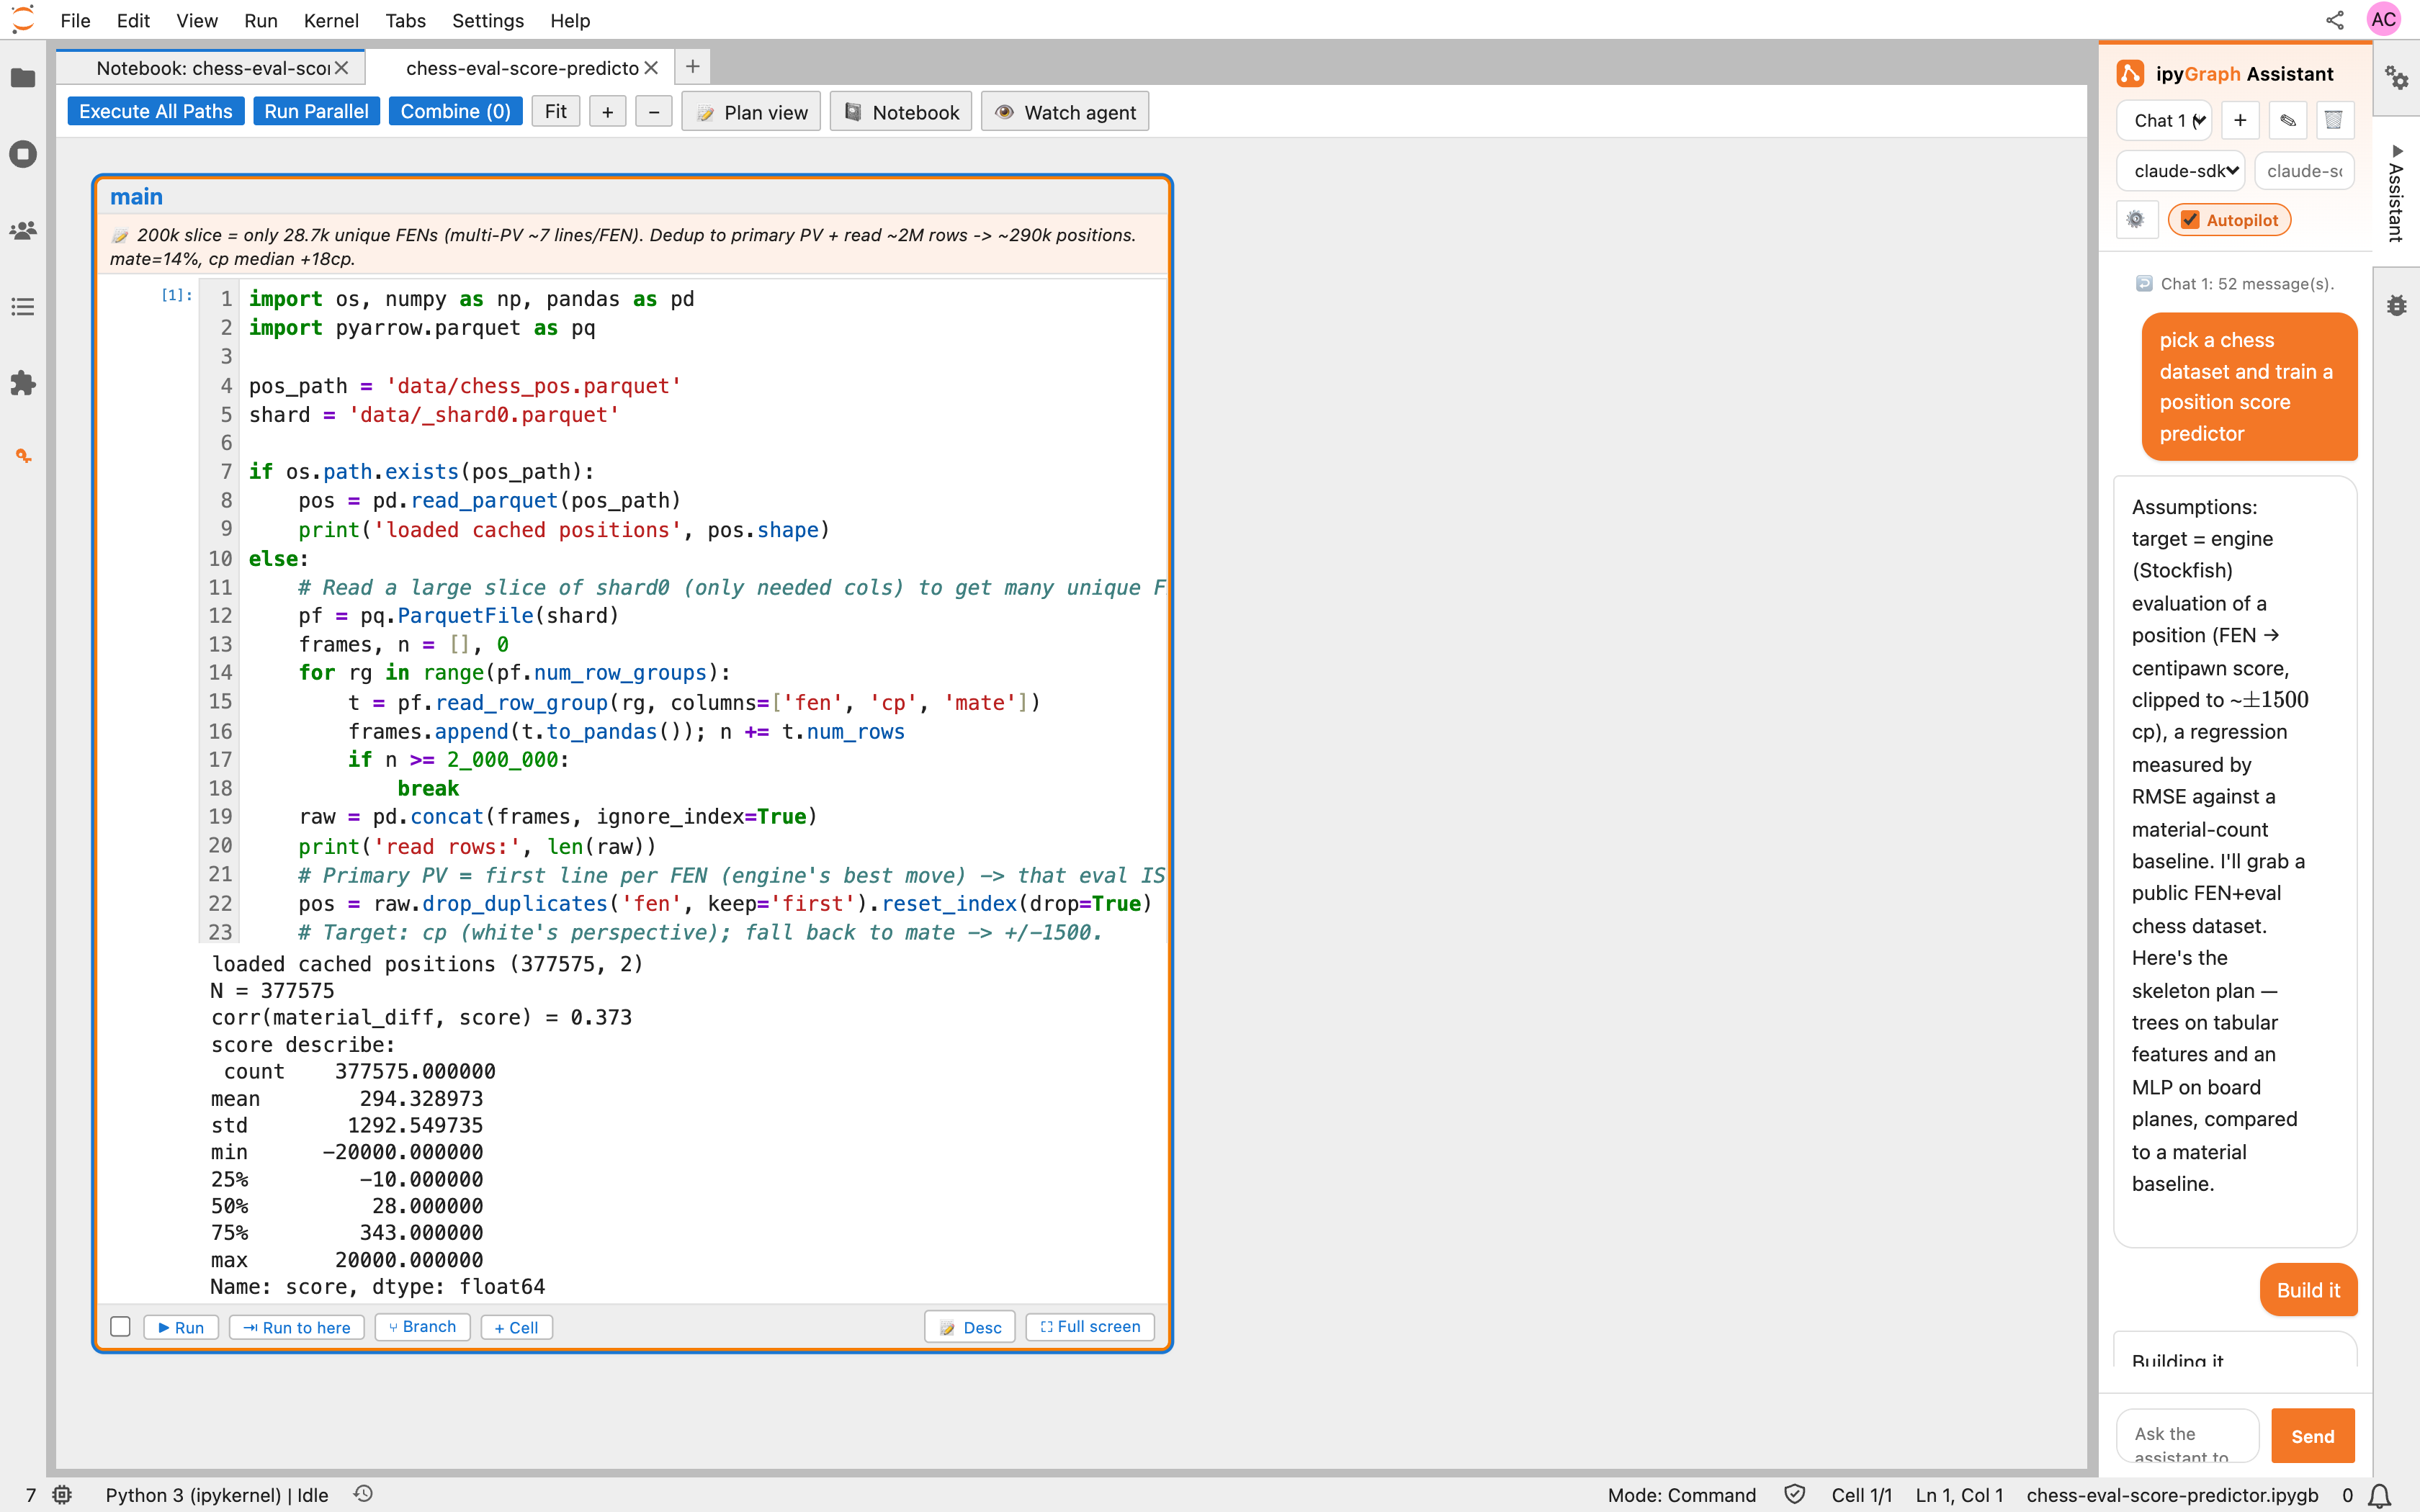Click the share icon in top bar
The image size is (2420, 1512).
tap(2335, 20)
